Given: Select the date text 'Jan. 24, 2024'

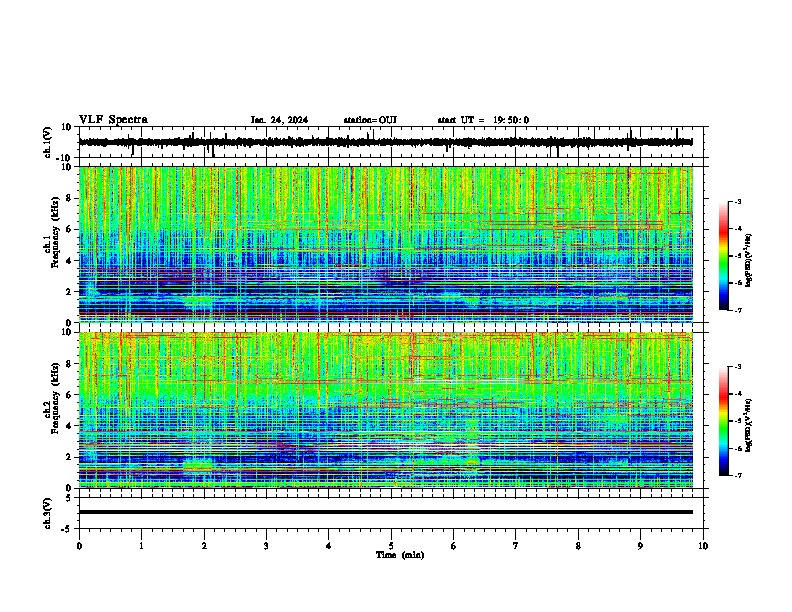Looking at the screenshot, I should point(279,120).
